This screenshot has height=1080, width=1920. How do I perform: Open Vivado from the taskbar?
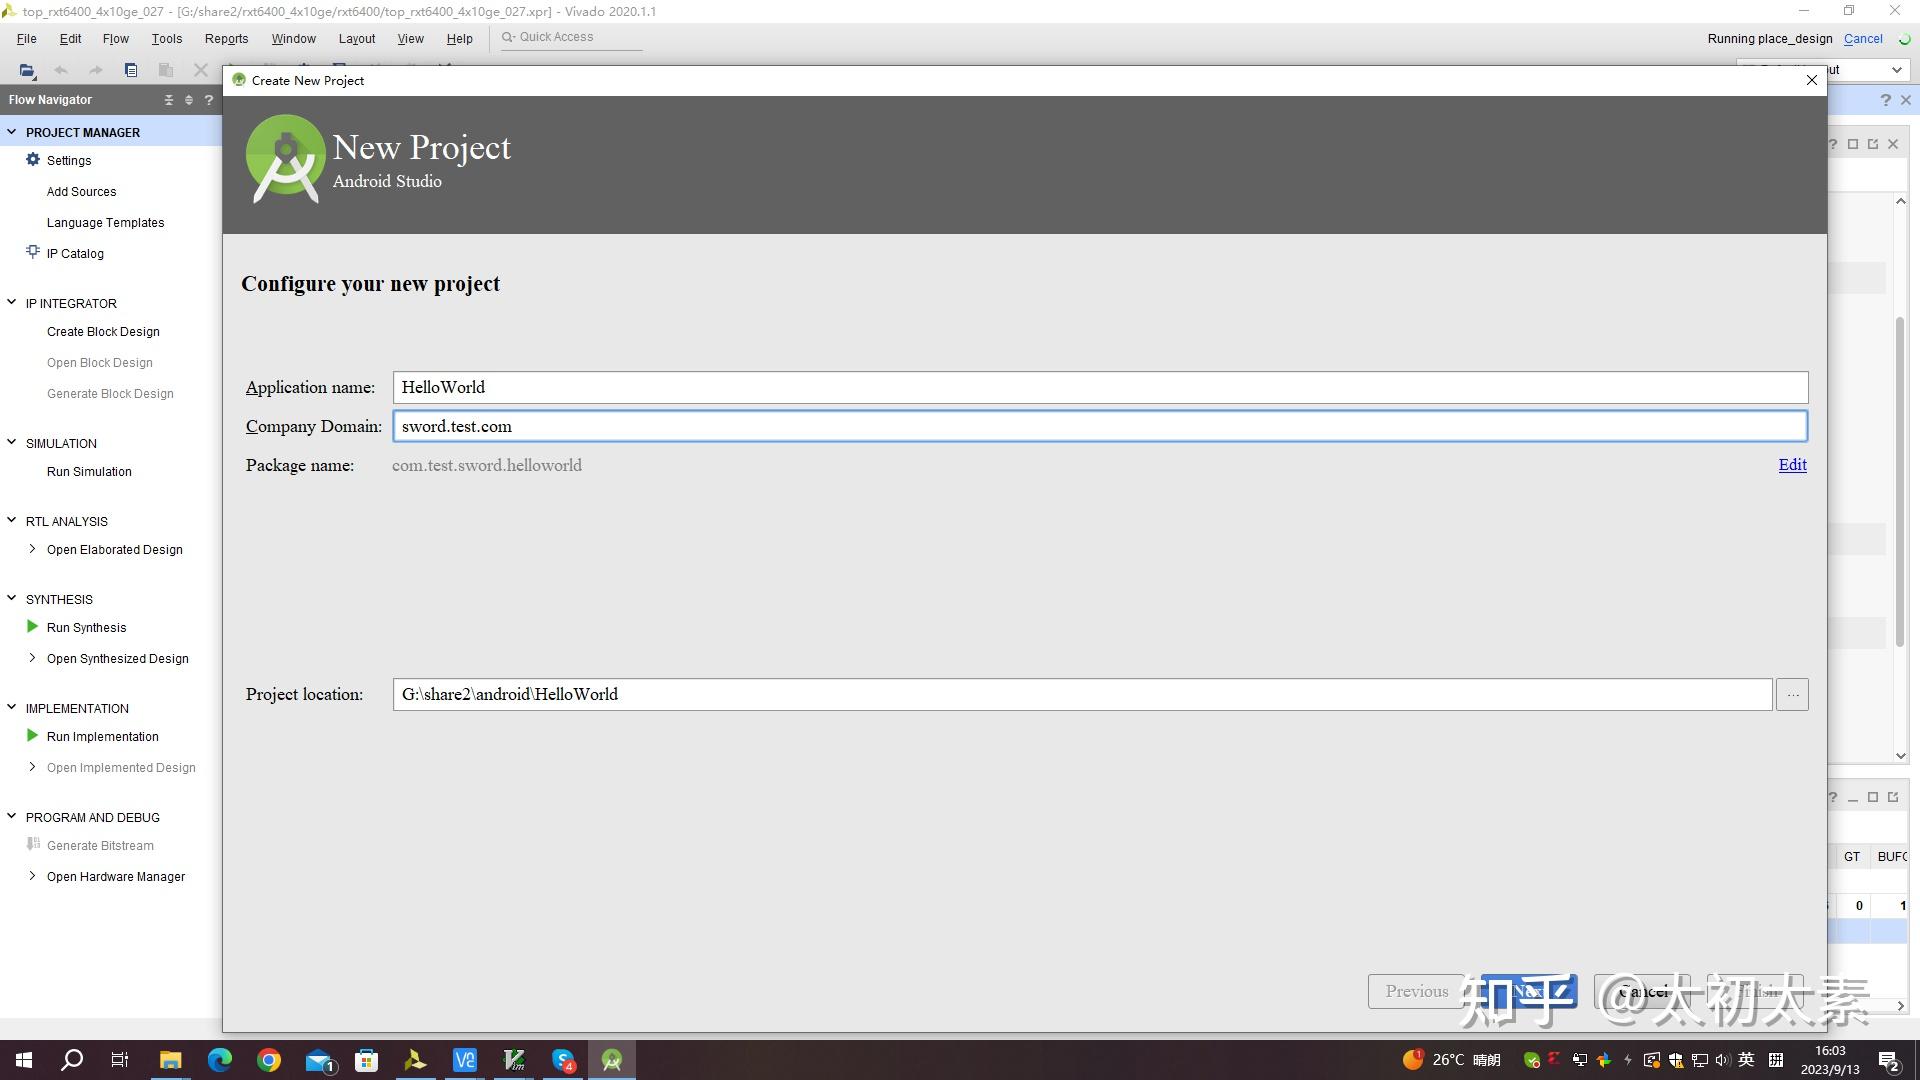coord(415,1060)
